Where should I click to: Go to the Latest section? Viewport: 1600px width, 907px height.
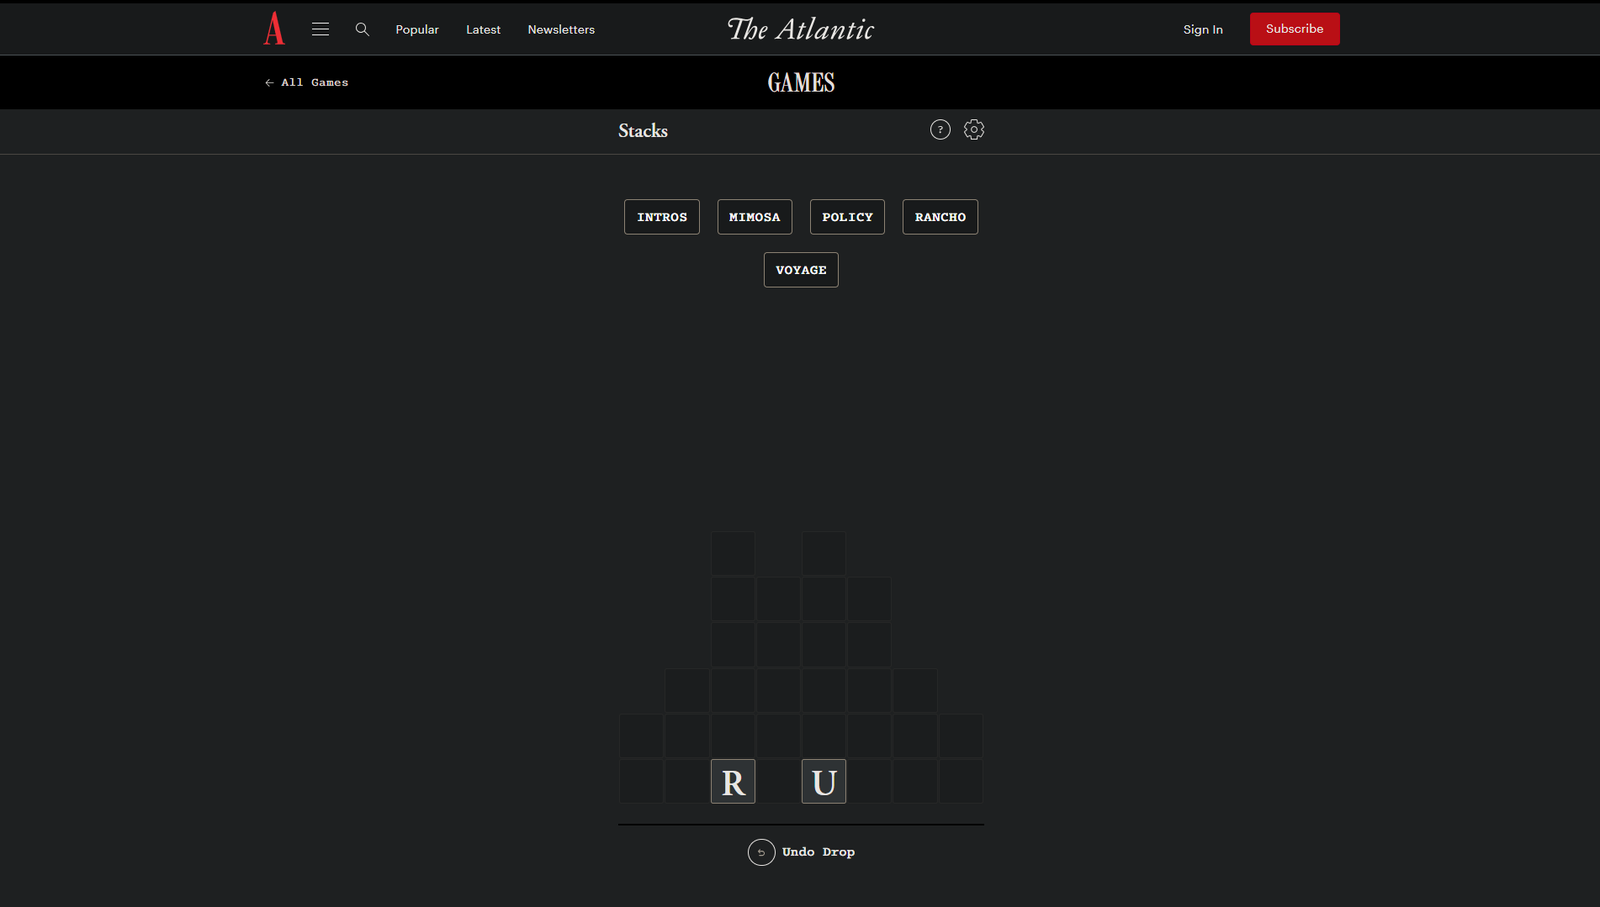click(483, 29)
